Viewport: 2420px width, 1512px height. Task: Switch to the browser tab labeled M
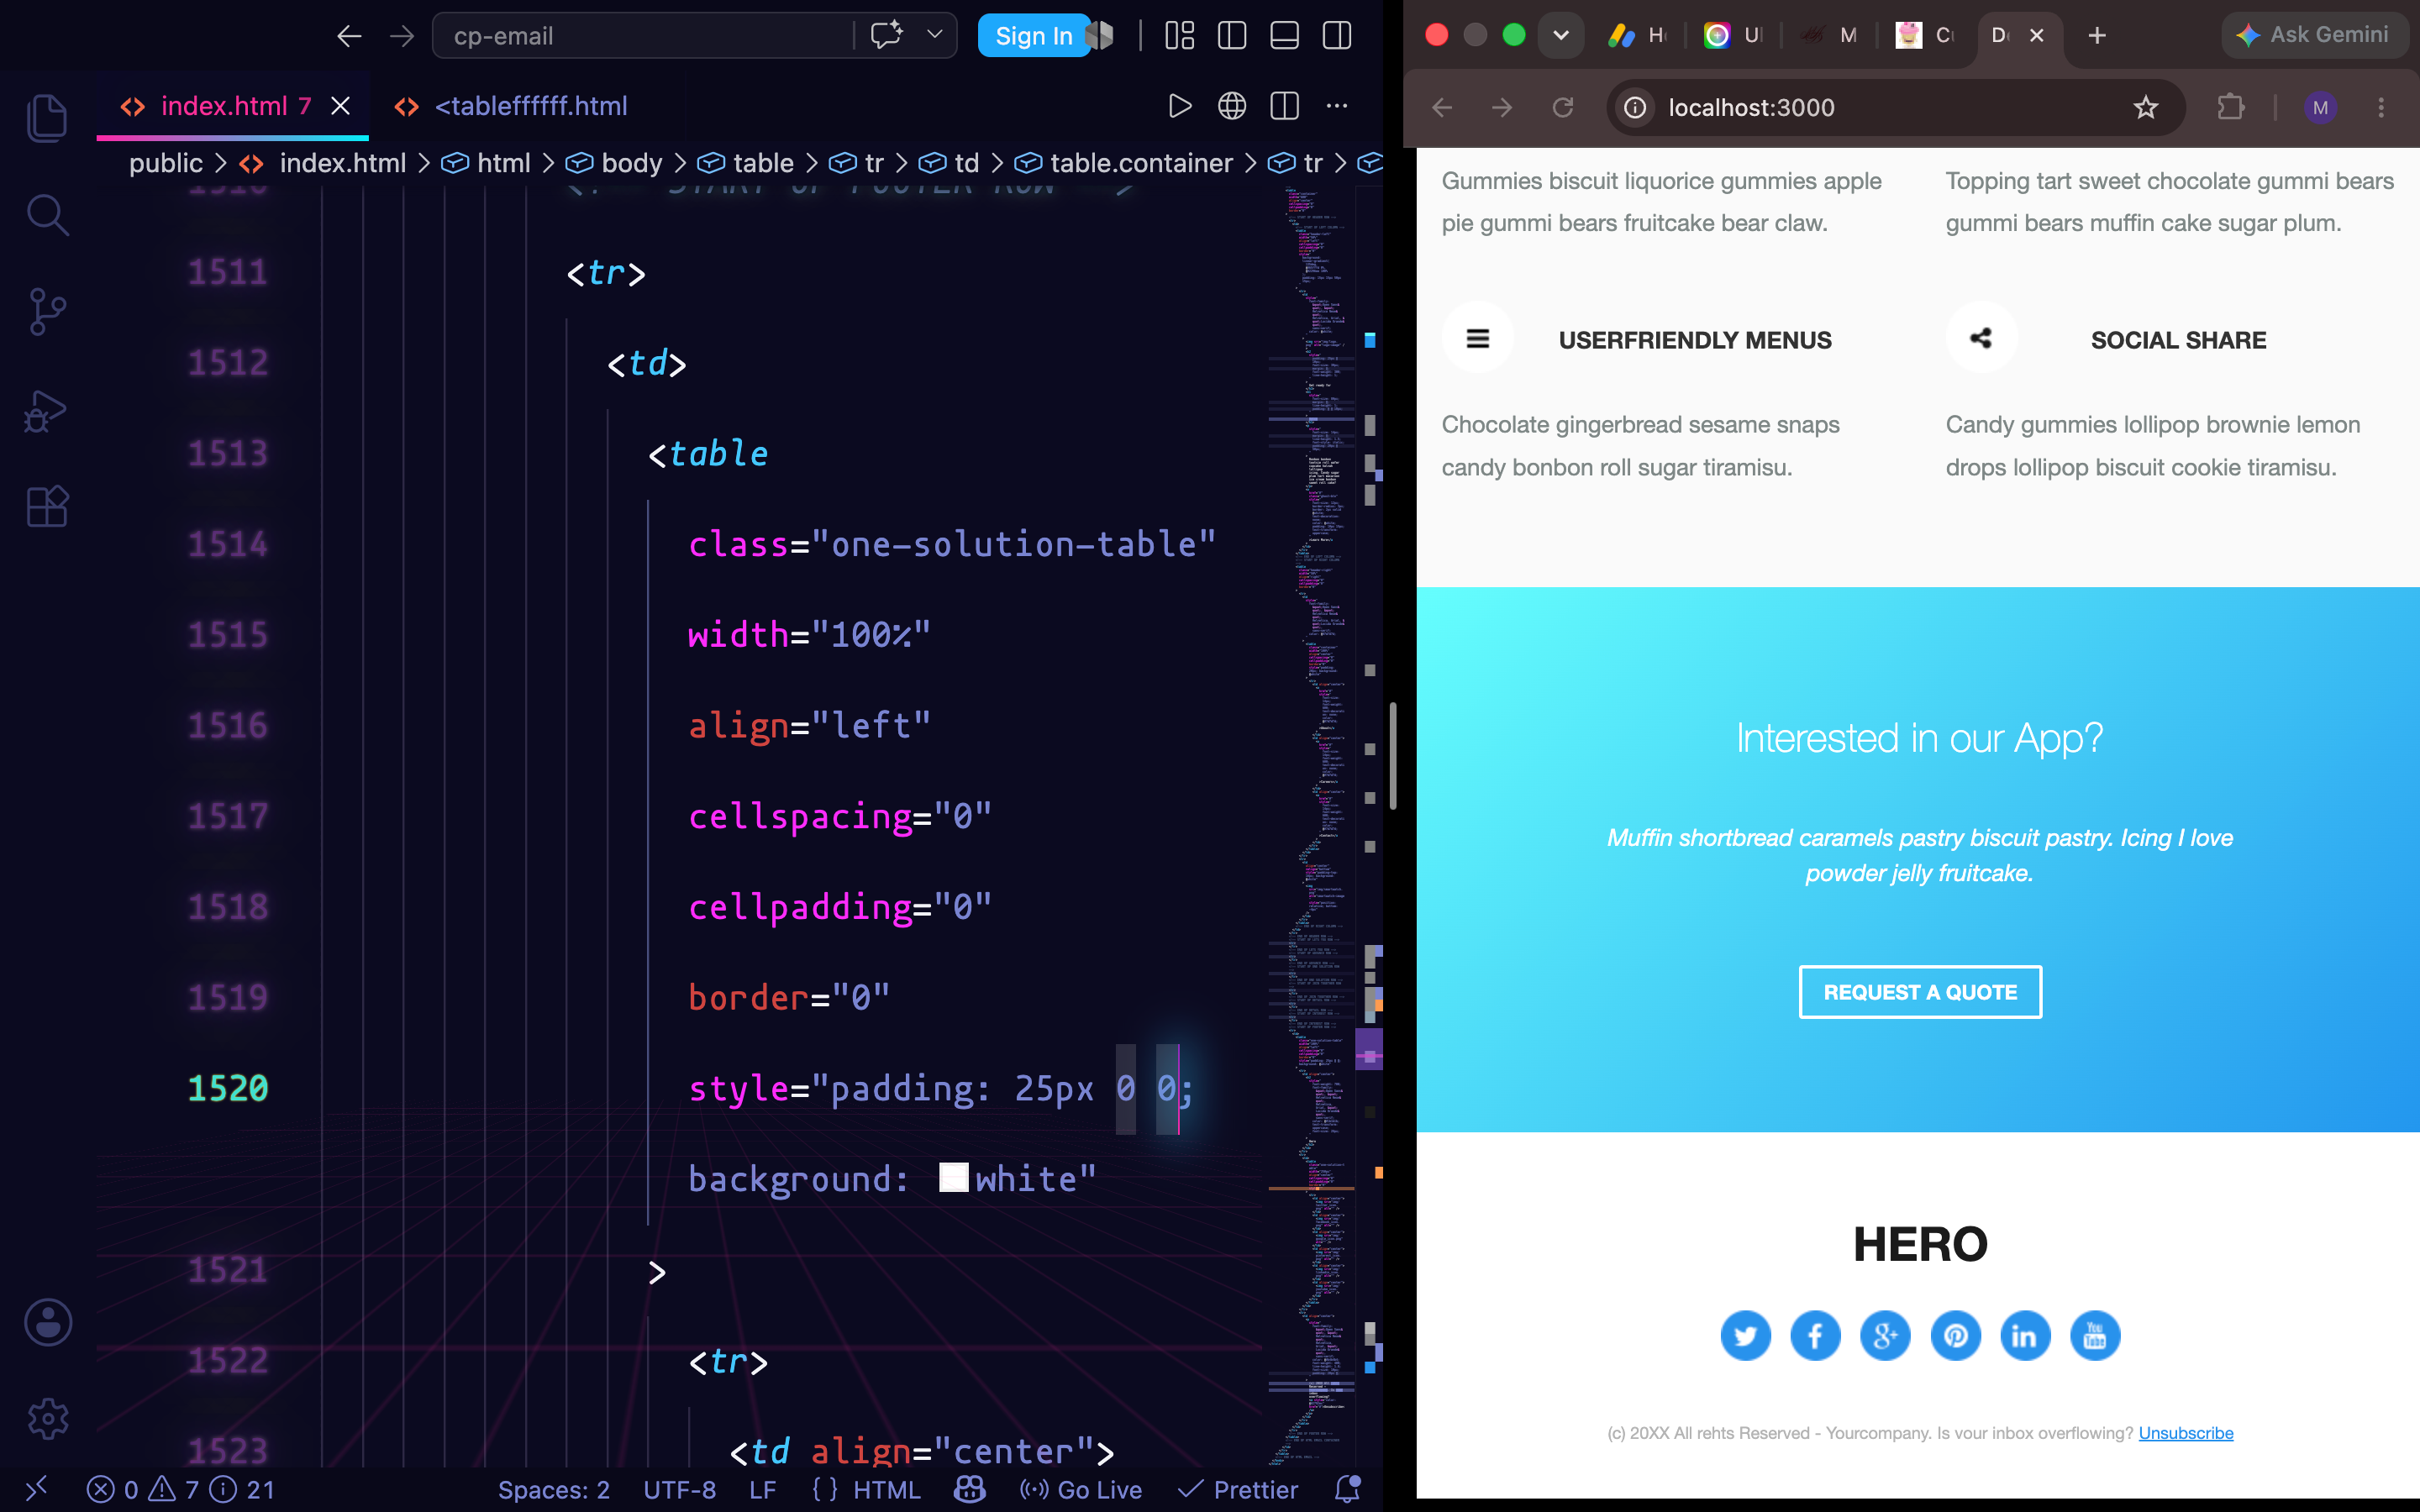point(1829,36)
